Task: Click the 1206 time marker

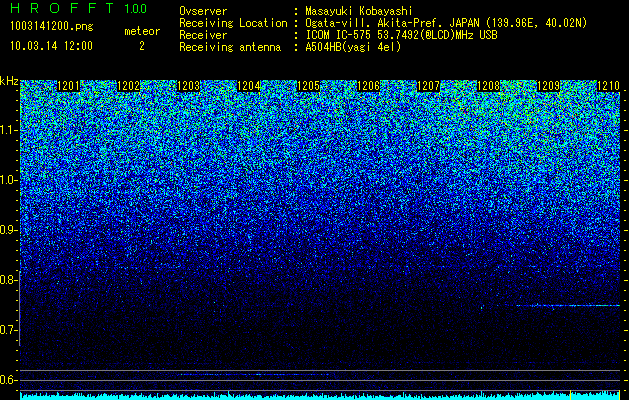Action: [x=368, y=86]
